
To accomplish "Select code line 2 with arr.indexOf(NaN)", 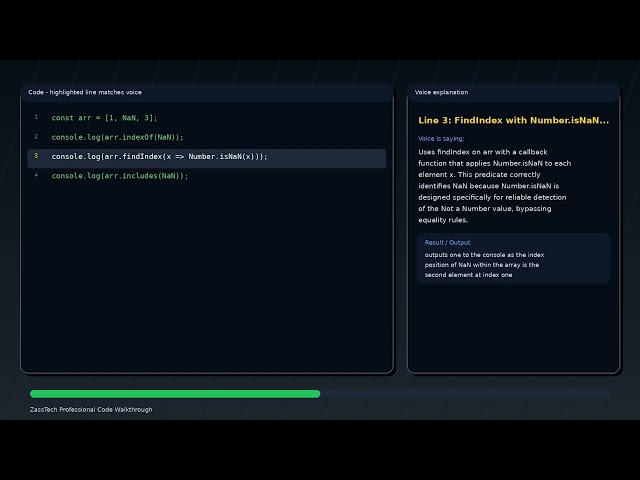I will point(118,137).
